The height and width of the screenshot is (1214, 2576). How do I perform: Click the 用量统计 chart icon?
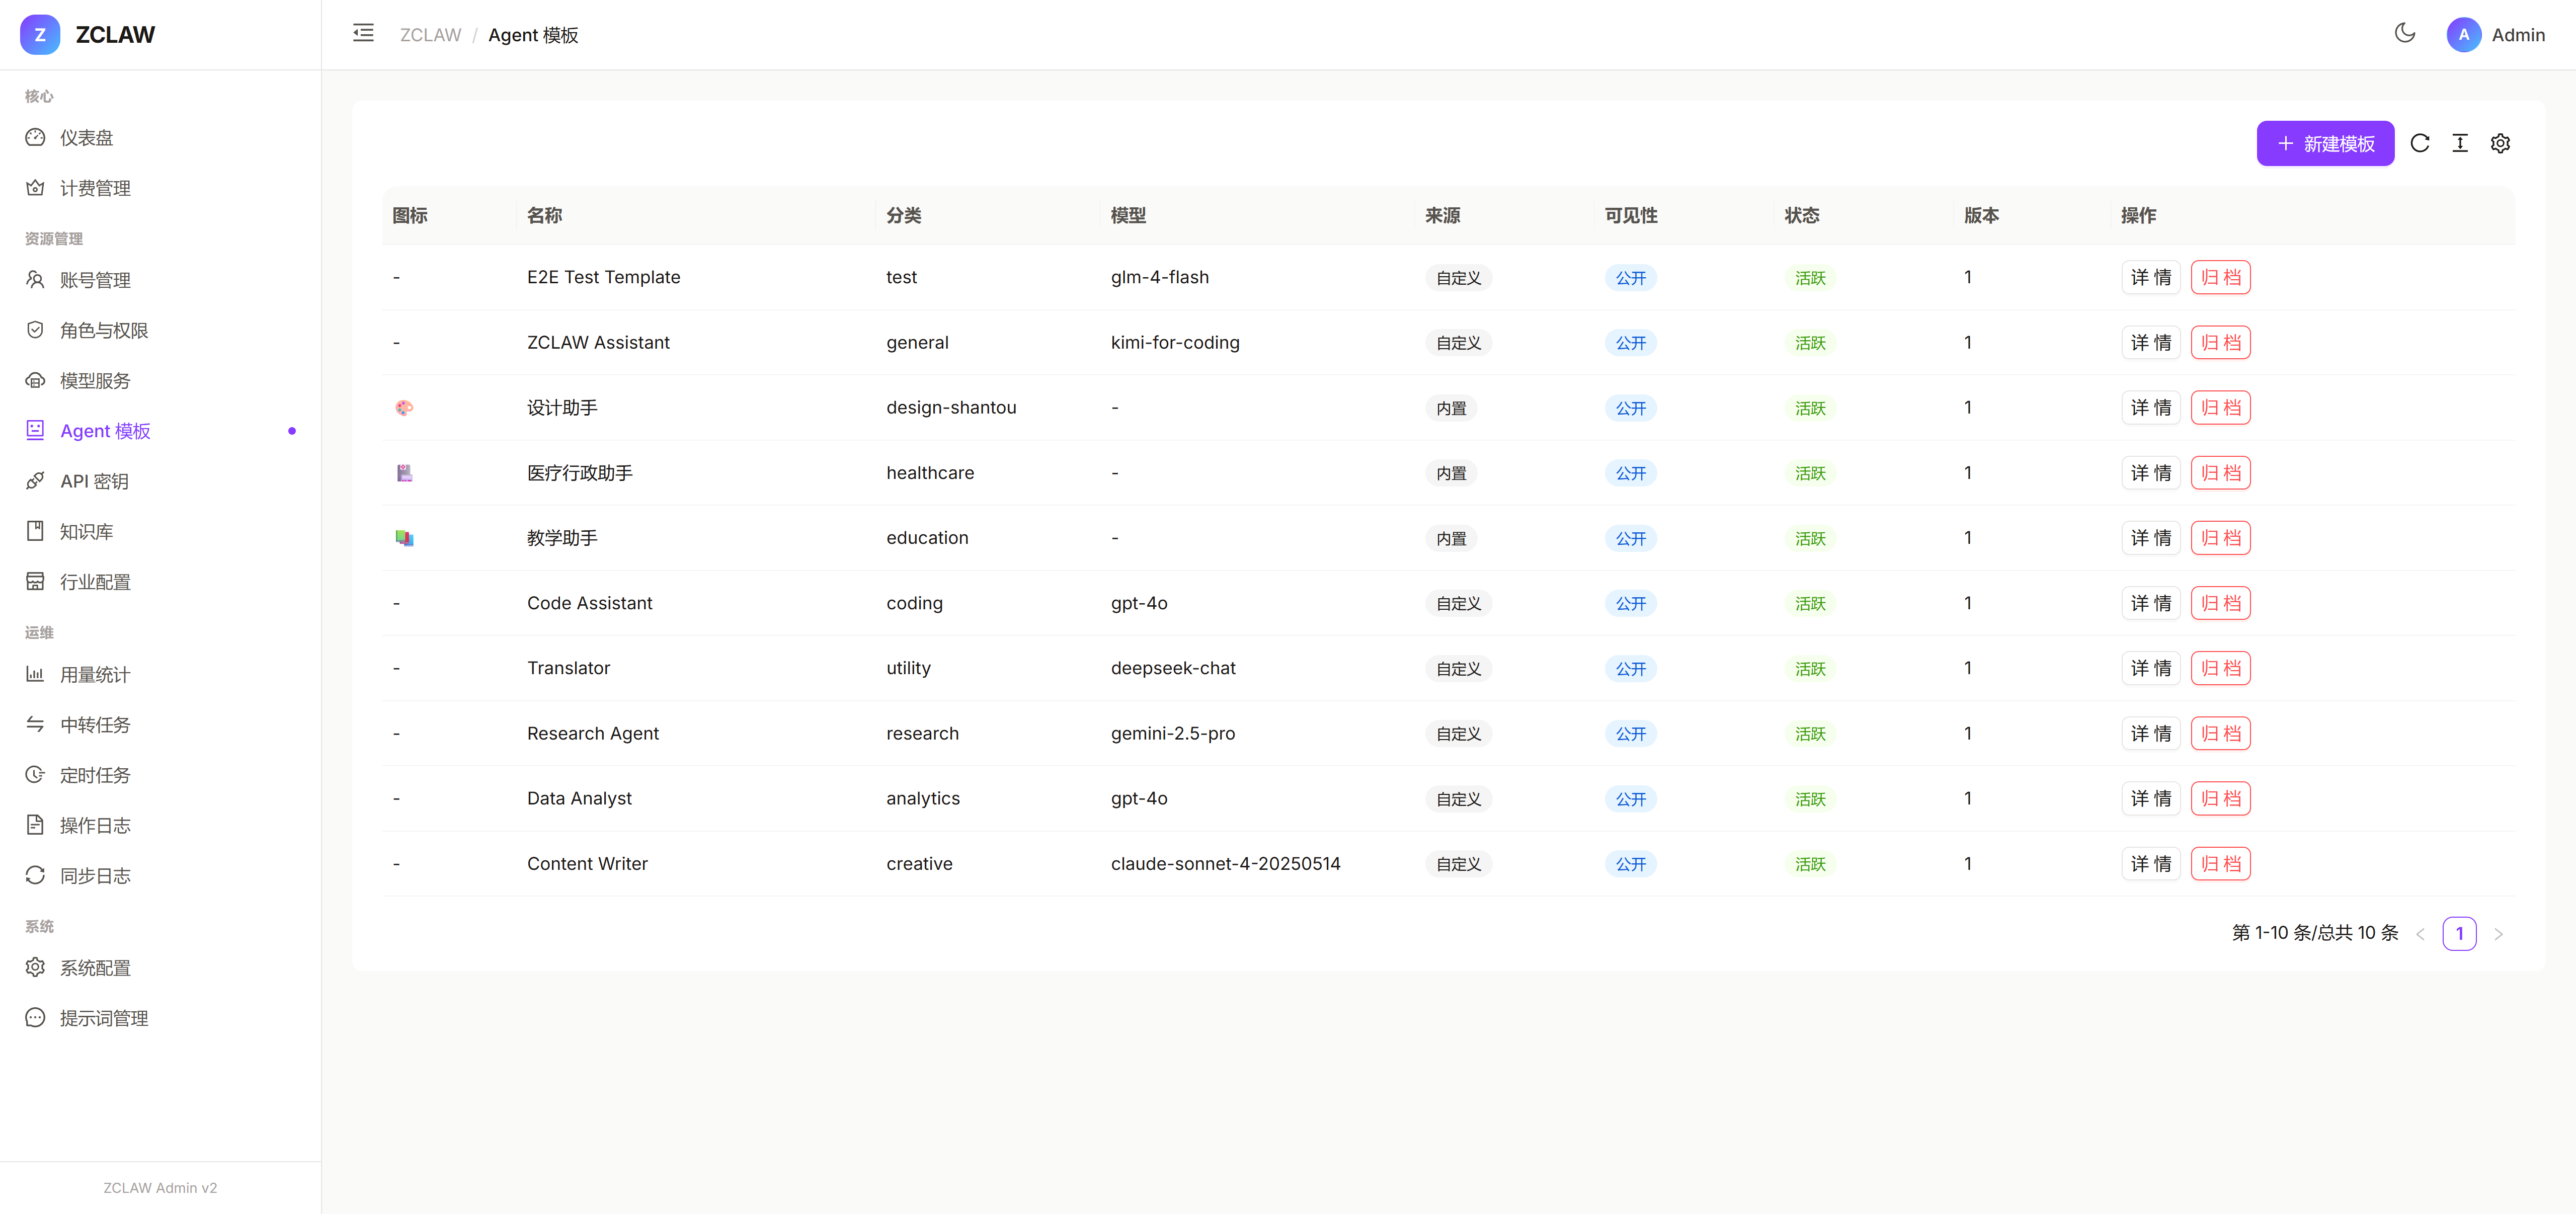click(35, 674)
